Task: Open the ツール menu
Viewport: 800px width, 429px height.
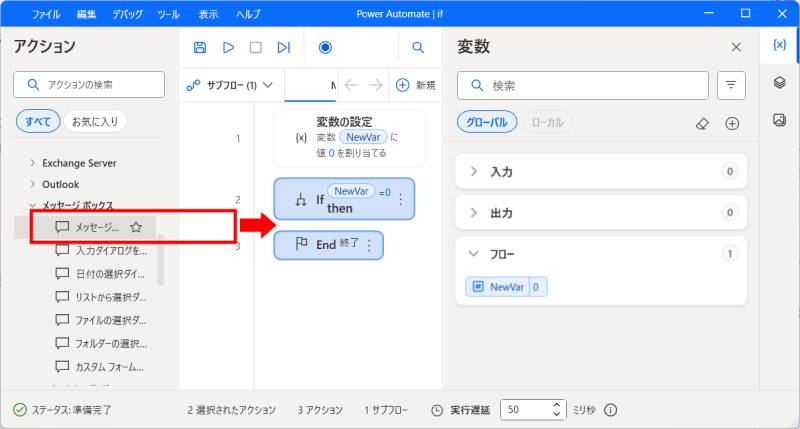Action: click(168, 15)
